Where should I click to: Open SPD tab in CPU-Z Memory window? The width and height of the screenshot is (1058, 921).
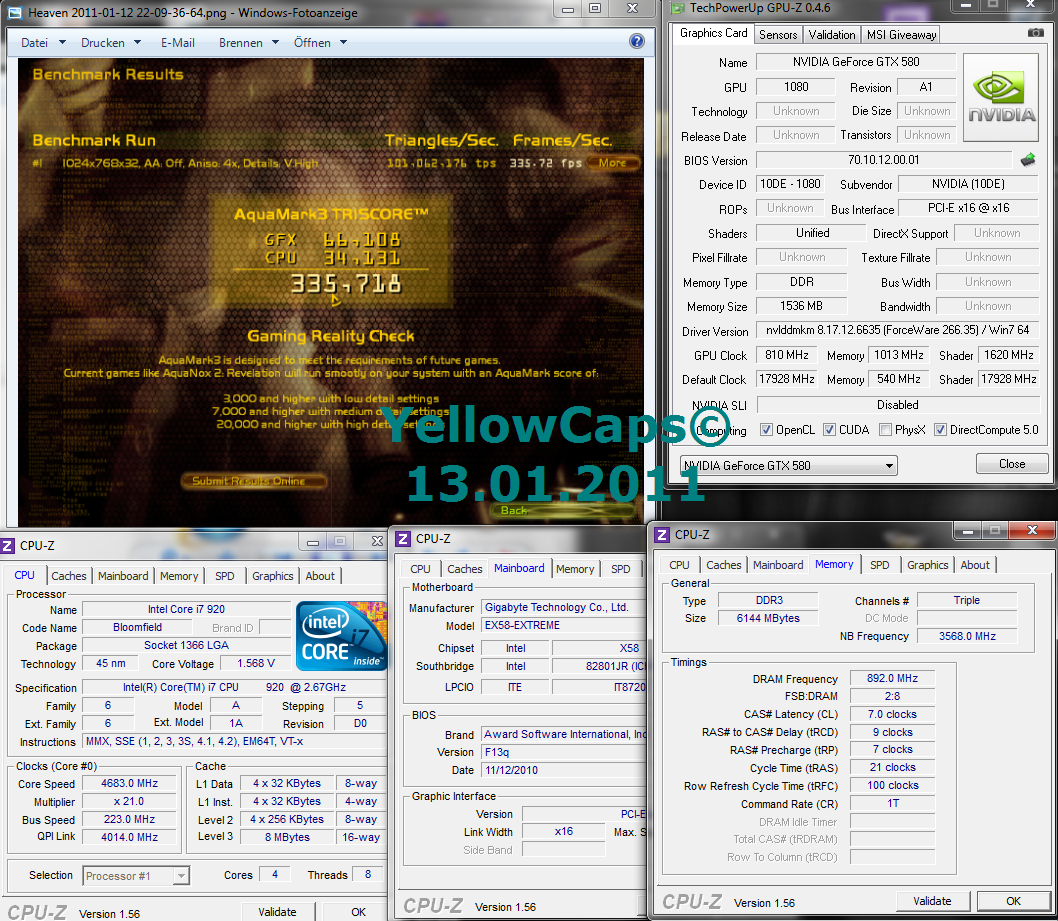coord(879,565)
